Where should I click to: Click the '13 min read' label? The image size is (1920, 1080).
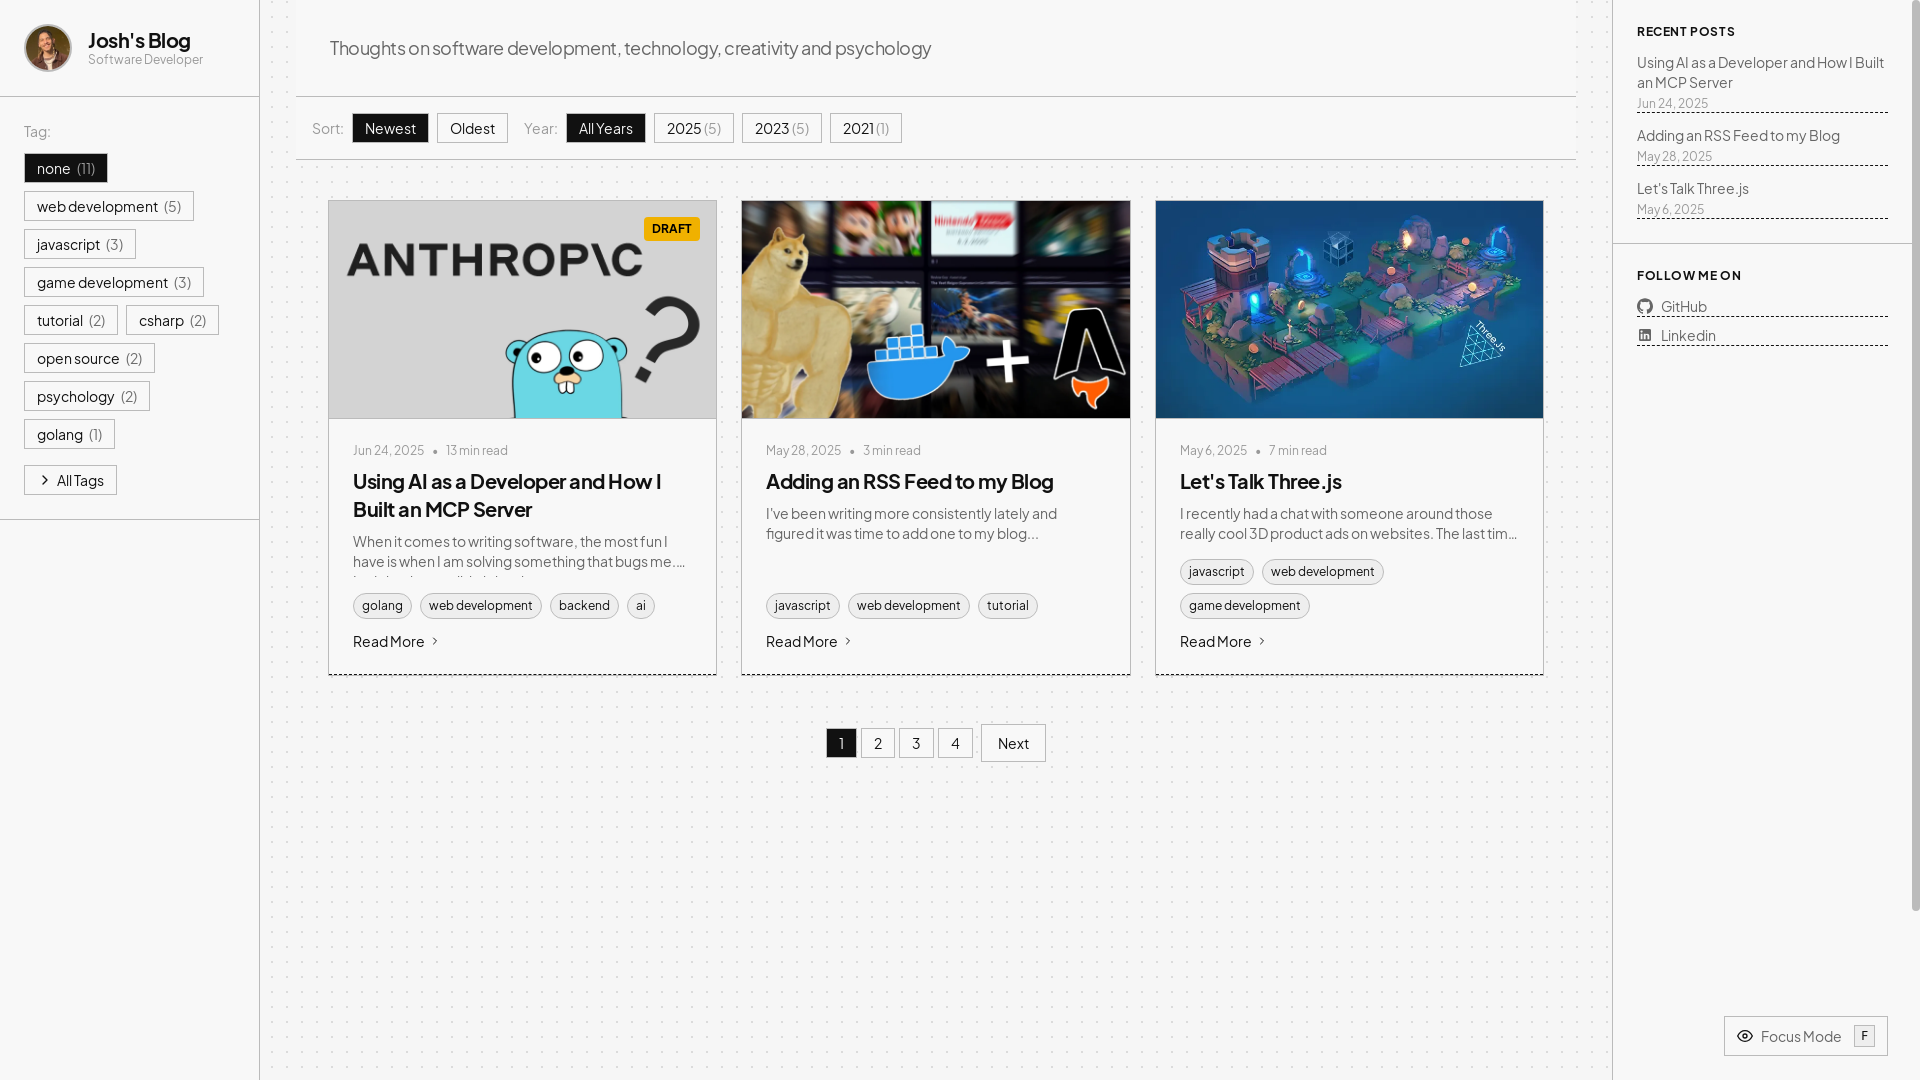(477, 450)
